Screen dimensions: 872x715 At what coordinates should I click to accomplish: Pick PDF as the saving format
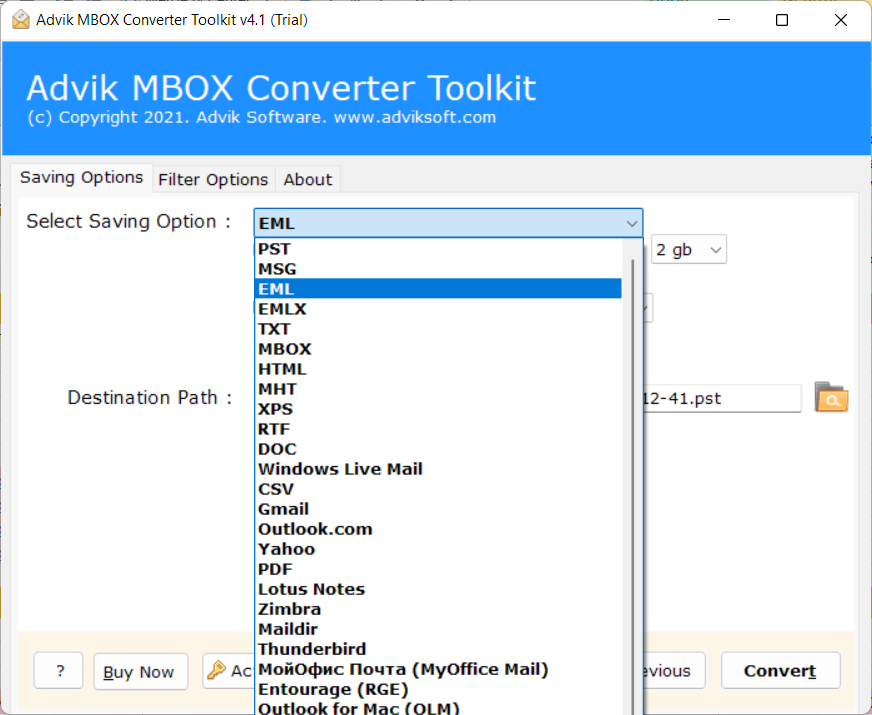[x=438, y=569]
